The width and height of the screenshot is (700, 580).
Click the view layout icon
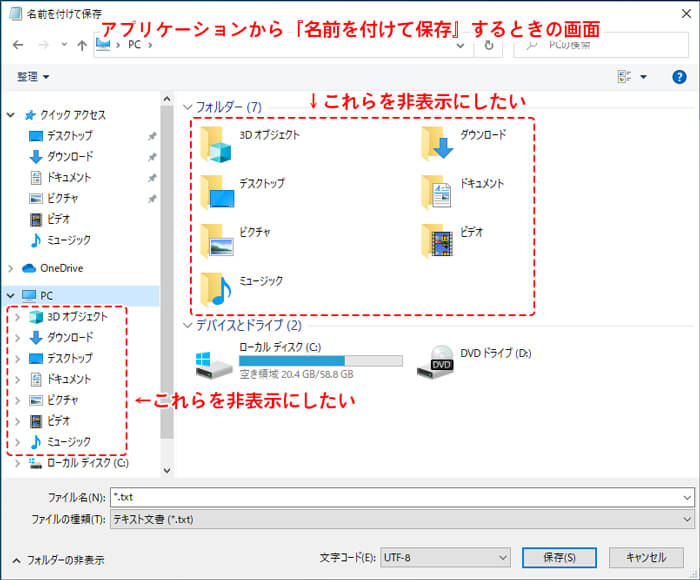(x=624, y=77)
